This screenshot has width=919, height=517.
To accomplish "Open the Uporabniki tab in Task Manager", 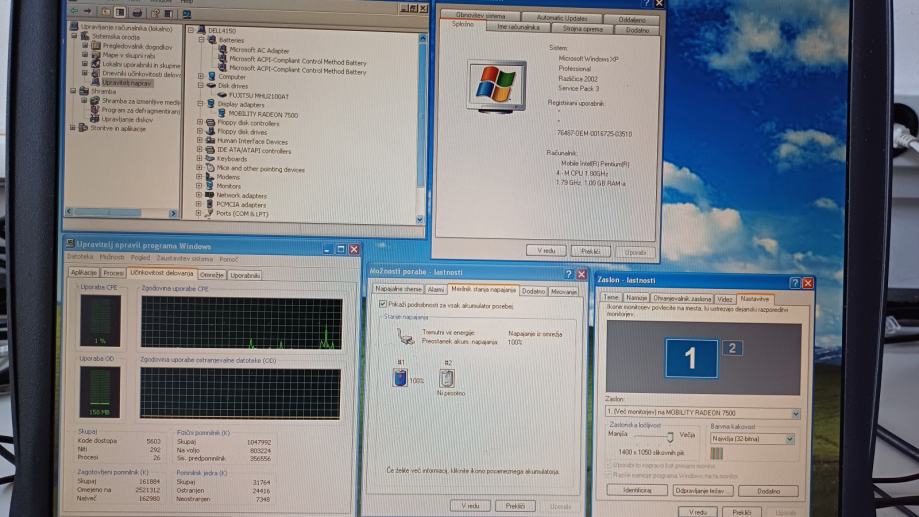I will (245, 275).
